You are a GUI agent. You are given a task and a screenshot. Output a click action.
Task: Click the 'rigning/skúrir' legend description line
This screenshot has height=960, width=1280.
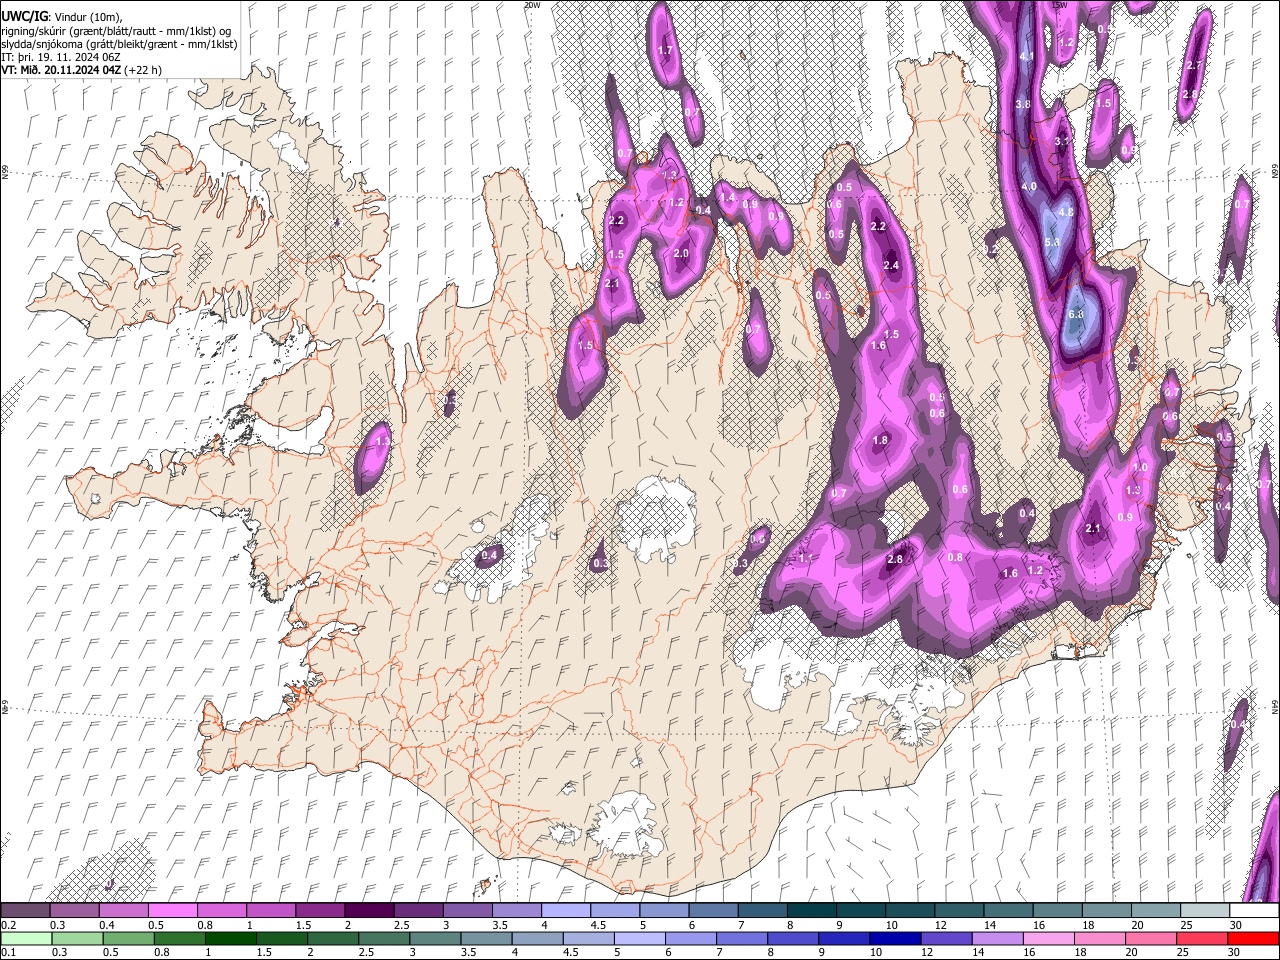pyautogui.click(x=116, y=31)
